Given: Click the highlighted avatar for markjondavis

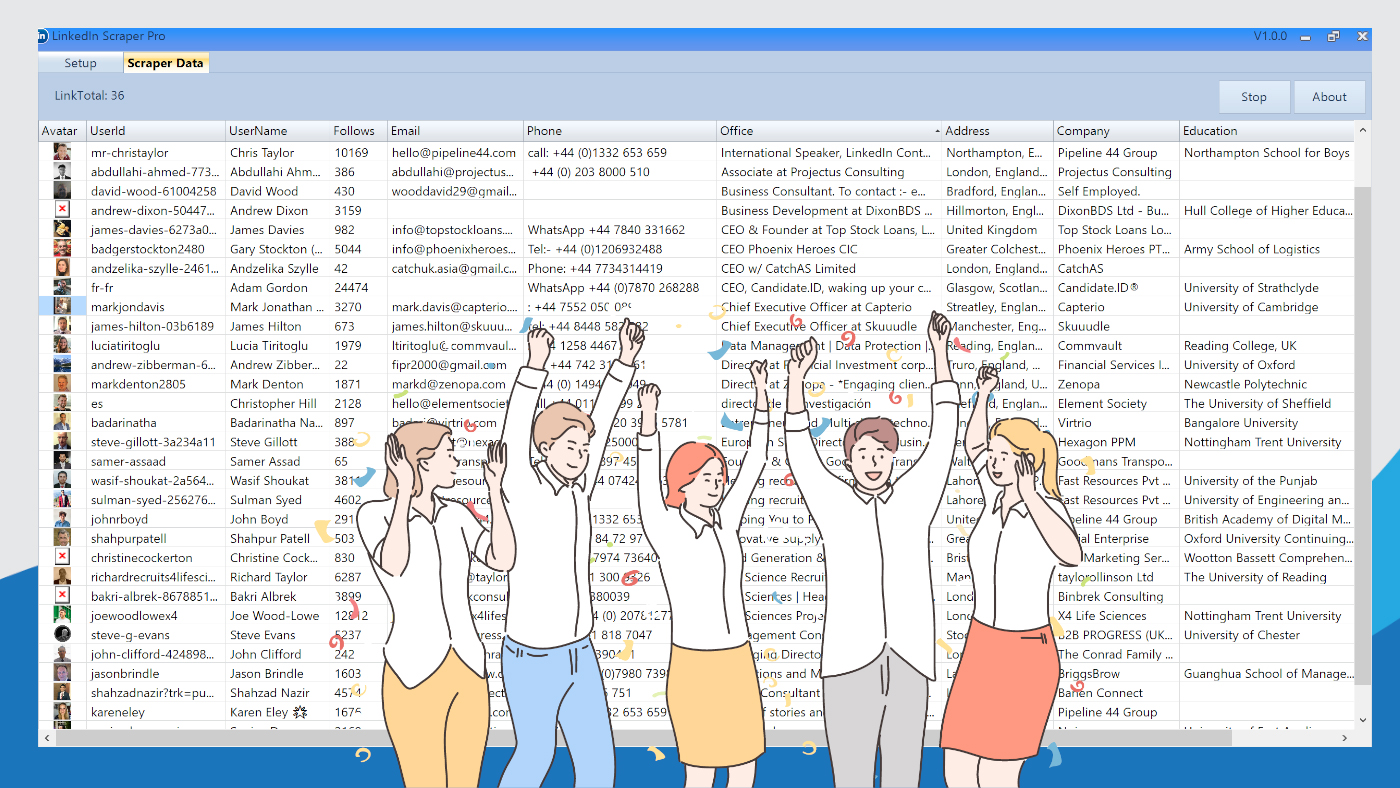Looking at the screenshot, I should pyautogui.click(x=62, y=307).
